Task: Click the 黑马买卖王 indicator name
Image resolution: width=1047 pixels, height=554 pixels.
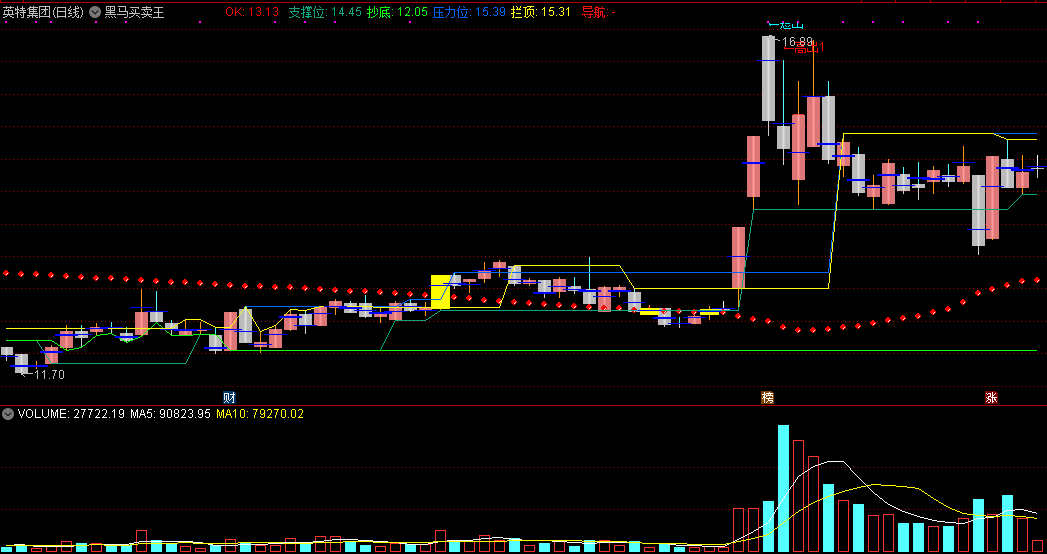Action: pyautogui.click(x=134, y=12)
